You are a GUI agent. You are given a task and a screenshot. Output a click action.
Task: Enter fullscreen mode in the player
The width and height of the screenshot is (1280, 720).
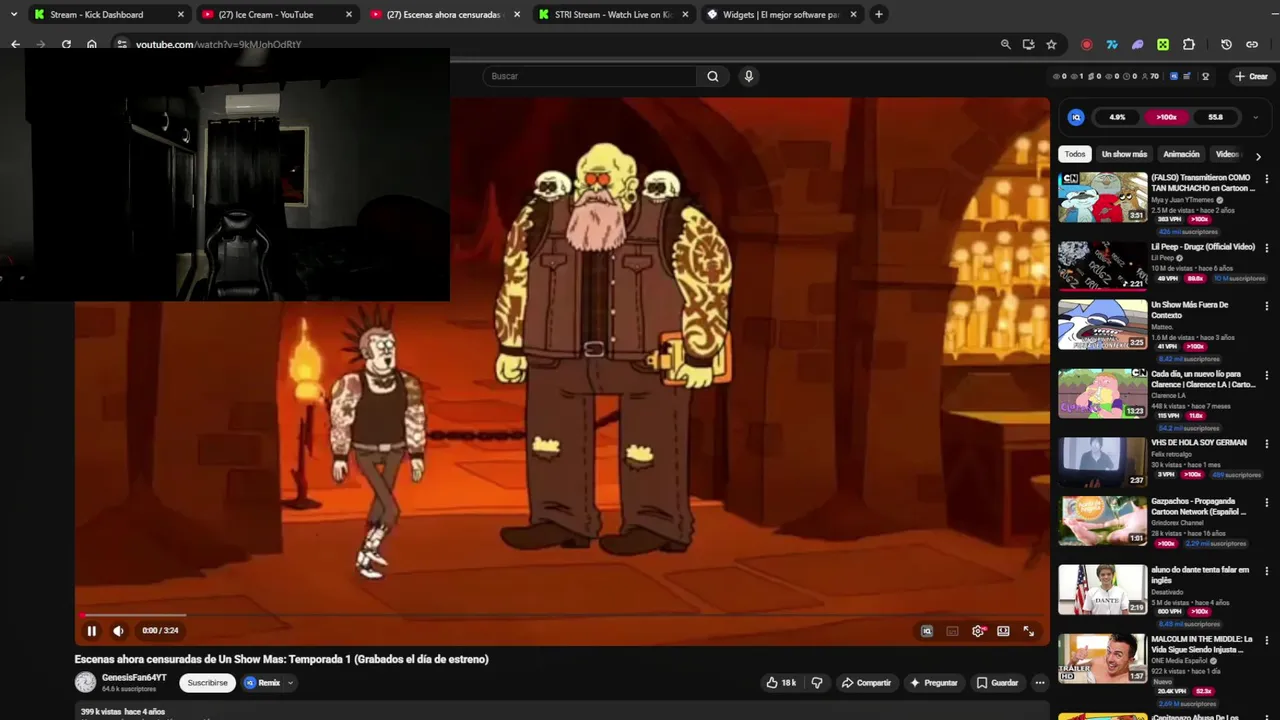(1028, 631)
